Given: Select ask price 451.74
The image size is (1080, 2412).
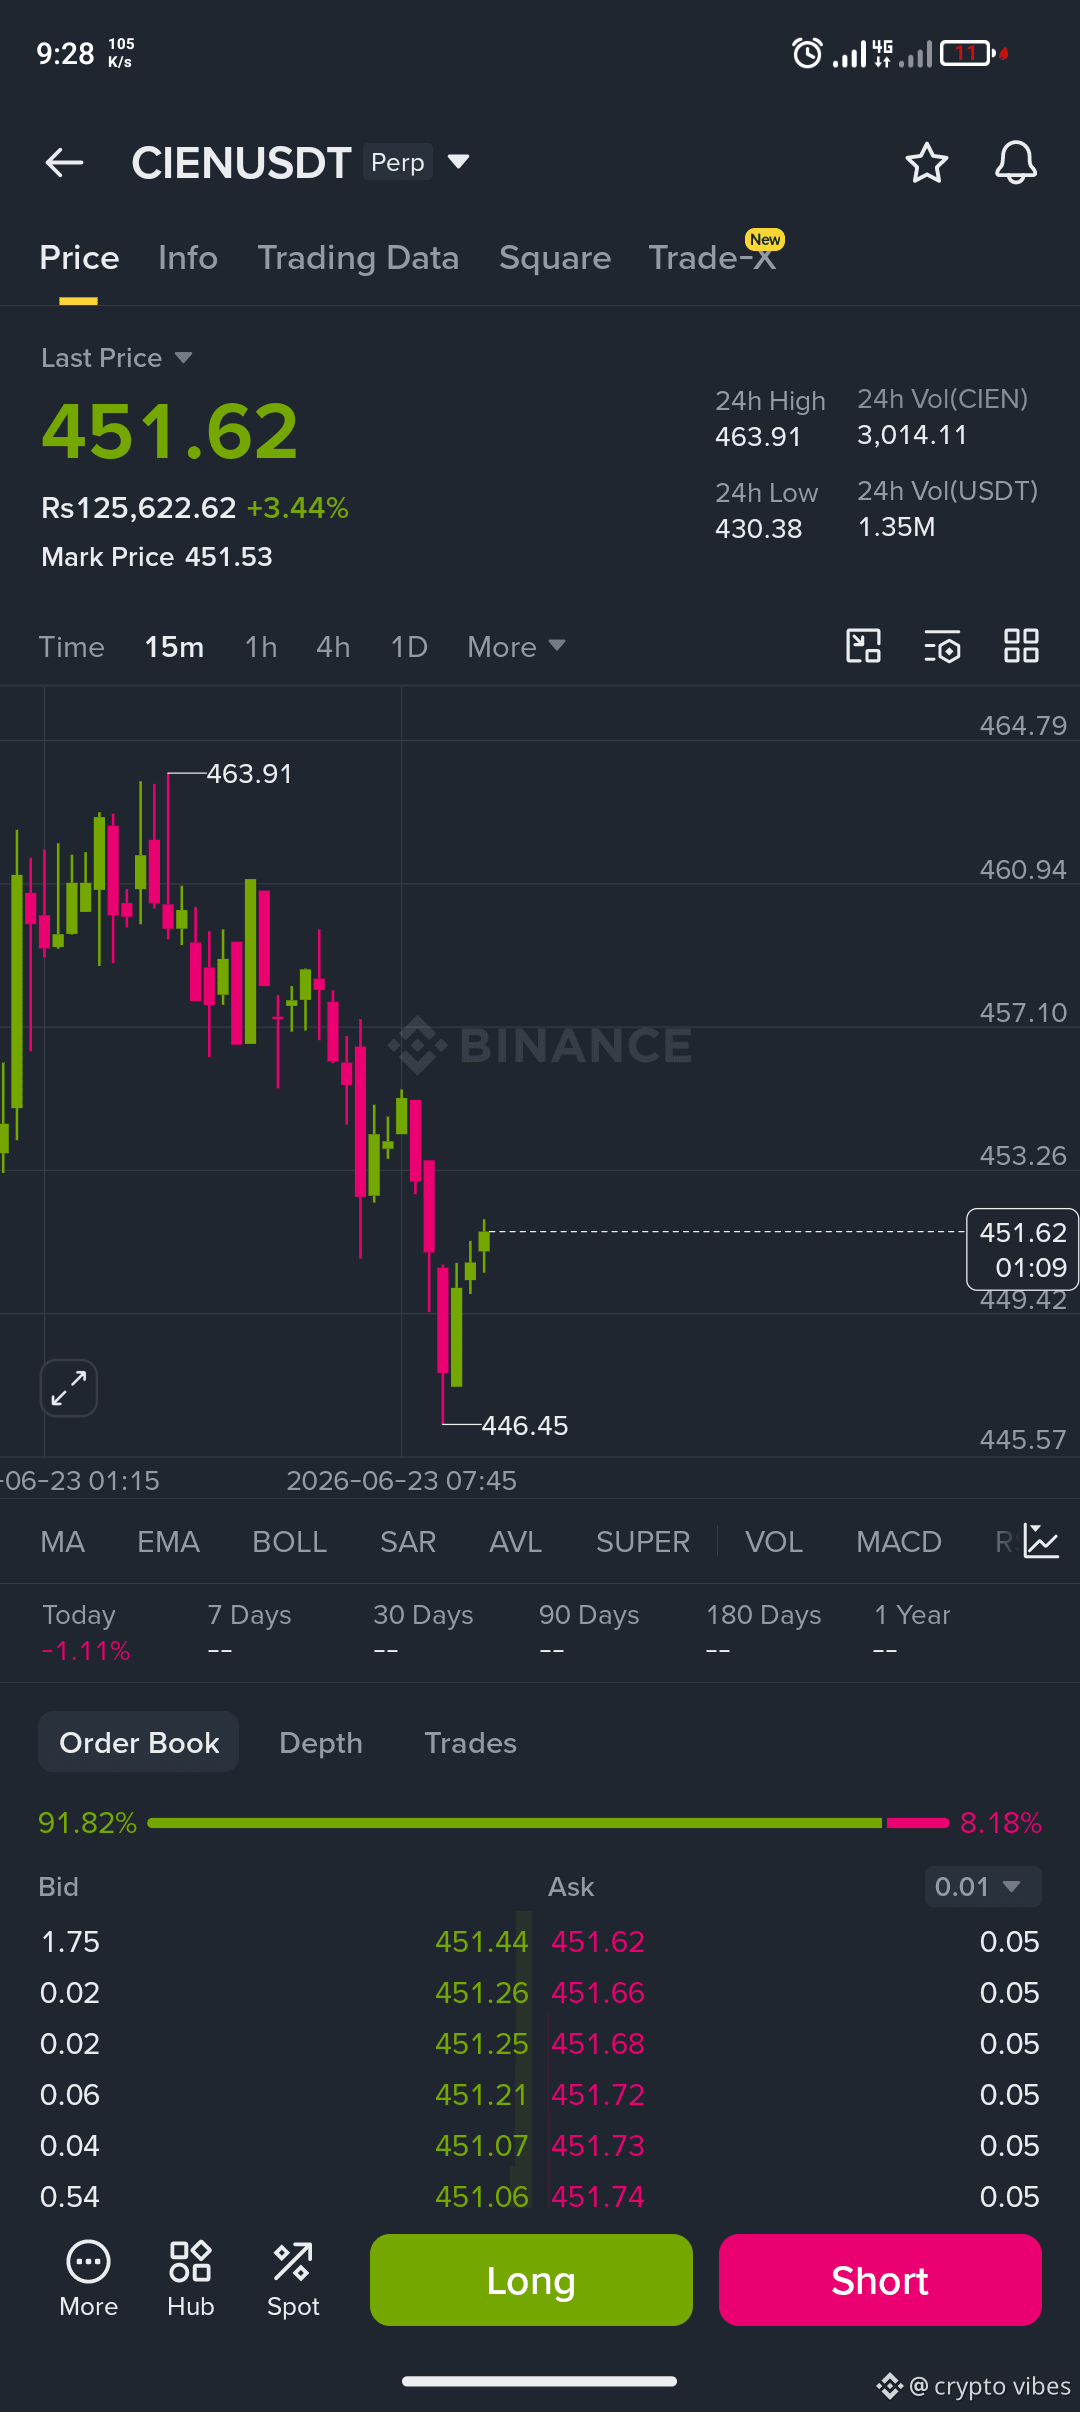Looking at the screenshot, I should point(598,2197).
